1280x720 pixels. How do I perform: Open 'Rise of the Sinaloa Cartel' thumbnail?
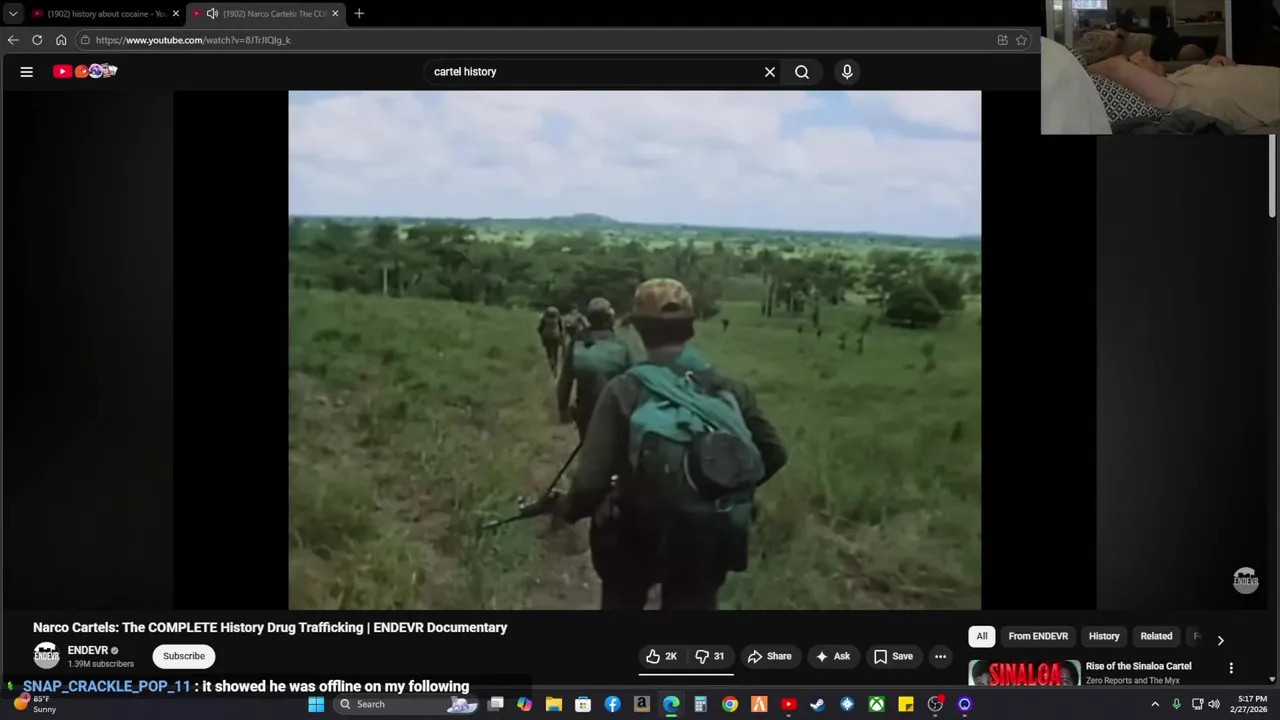[1024, 673]
